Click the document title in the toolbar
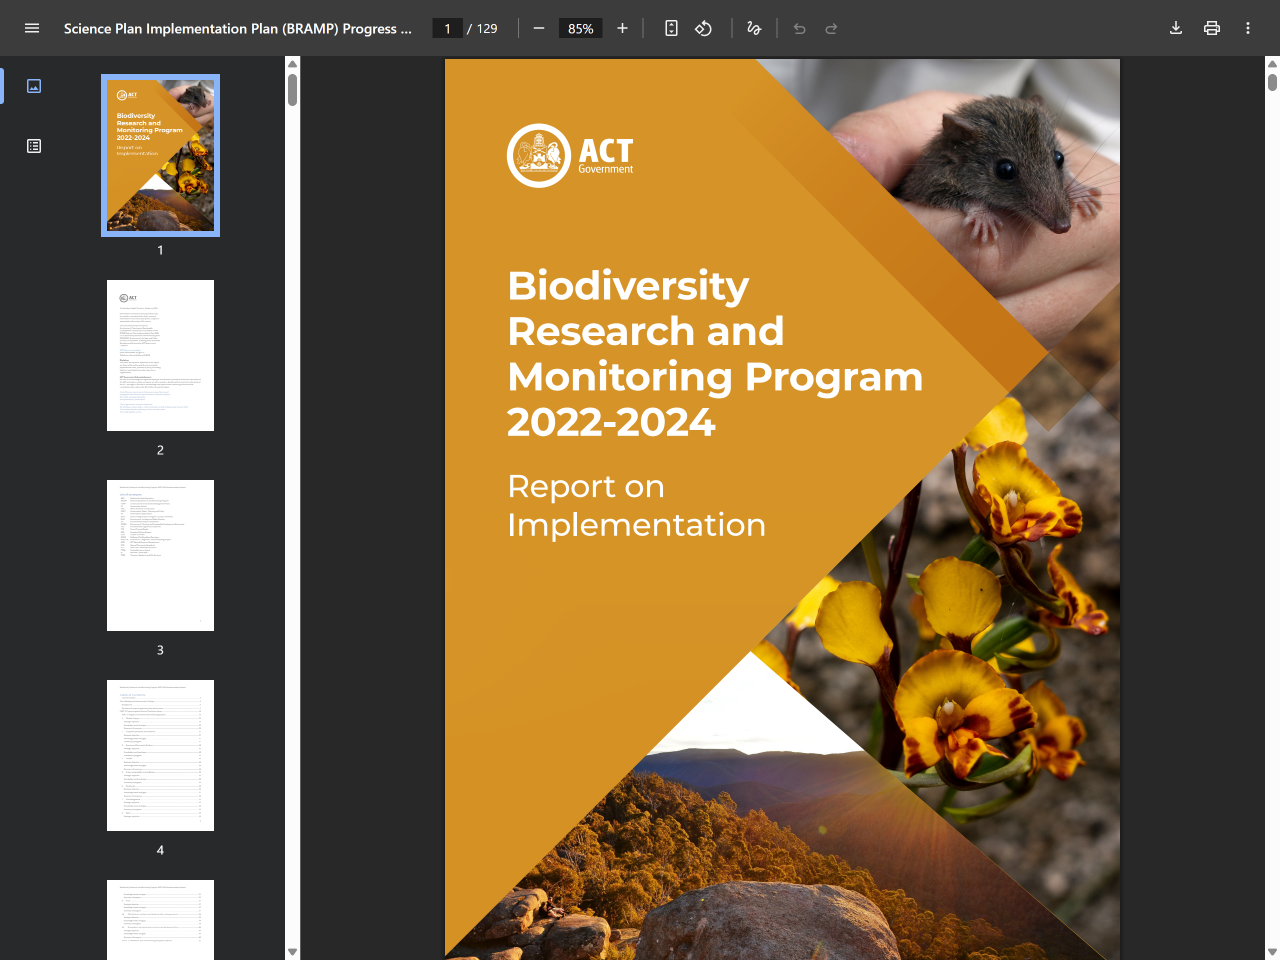The height and width of the screenshot is (960, 1280). point(238,28)
